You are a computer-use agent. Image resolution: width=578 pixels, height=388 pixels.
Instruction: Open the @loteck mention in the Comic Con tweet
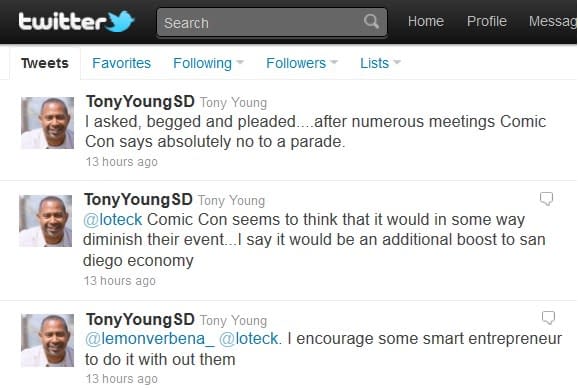pyautogui.click(x=112, y=220)
